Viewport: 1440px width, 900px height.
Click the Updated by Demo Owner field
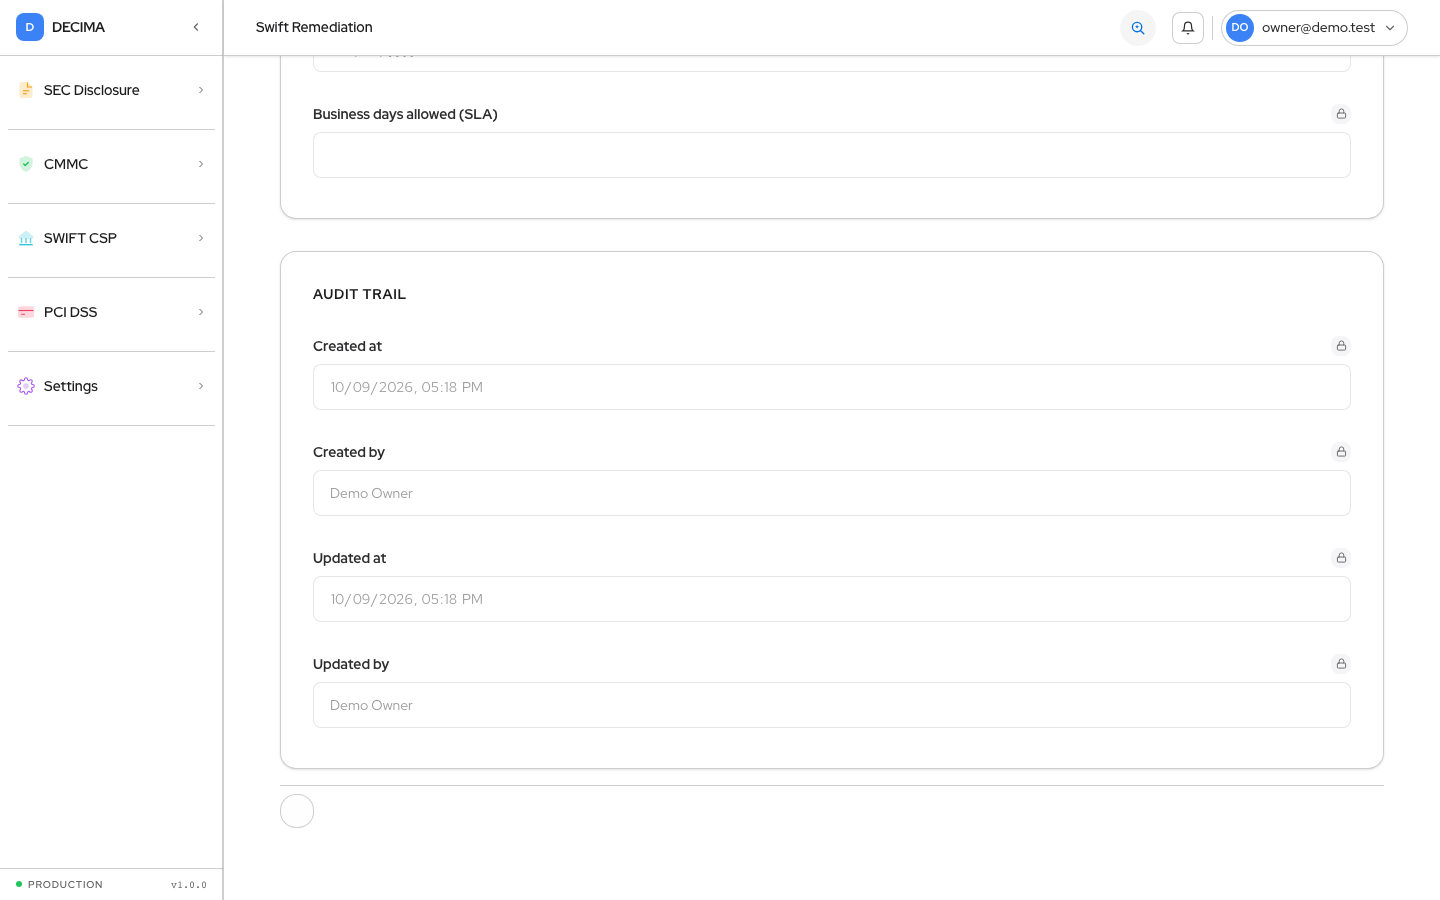(832, 705)
